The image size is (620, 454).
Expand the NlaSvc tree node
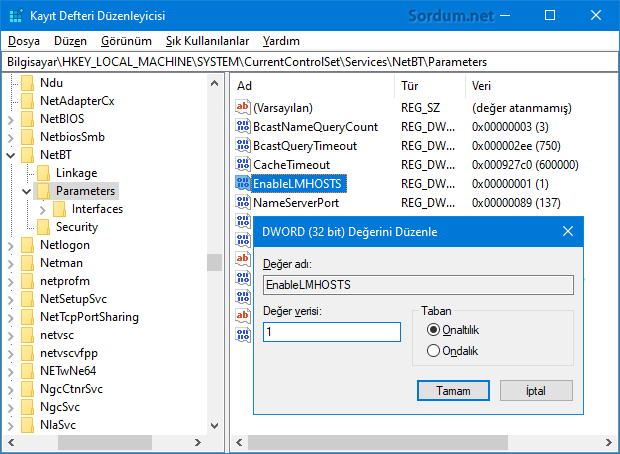(11, 426)
